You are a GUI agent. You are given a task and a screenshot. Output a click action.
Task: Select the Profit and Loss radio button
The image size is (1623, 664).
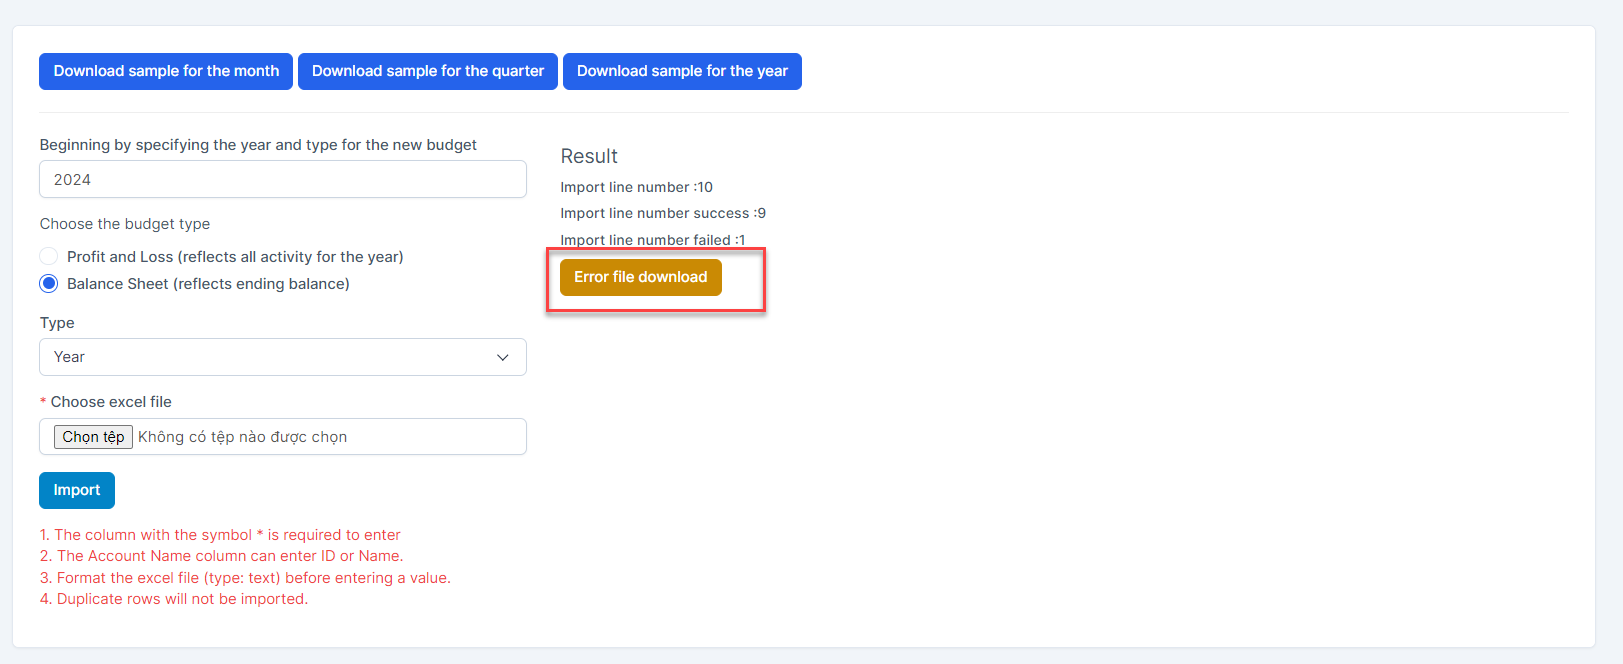pyautogui.click(x=49, y=256)
